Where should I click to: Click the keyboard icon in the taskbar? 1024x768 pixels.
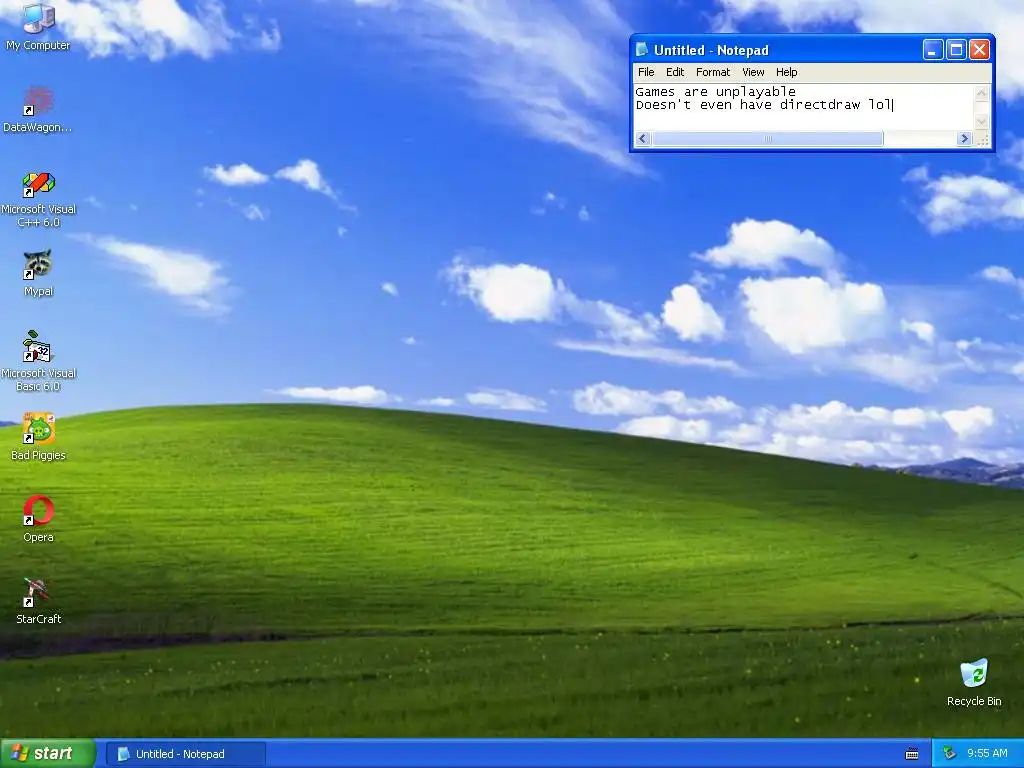912,754
